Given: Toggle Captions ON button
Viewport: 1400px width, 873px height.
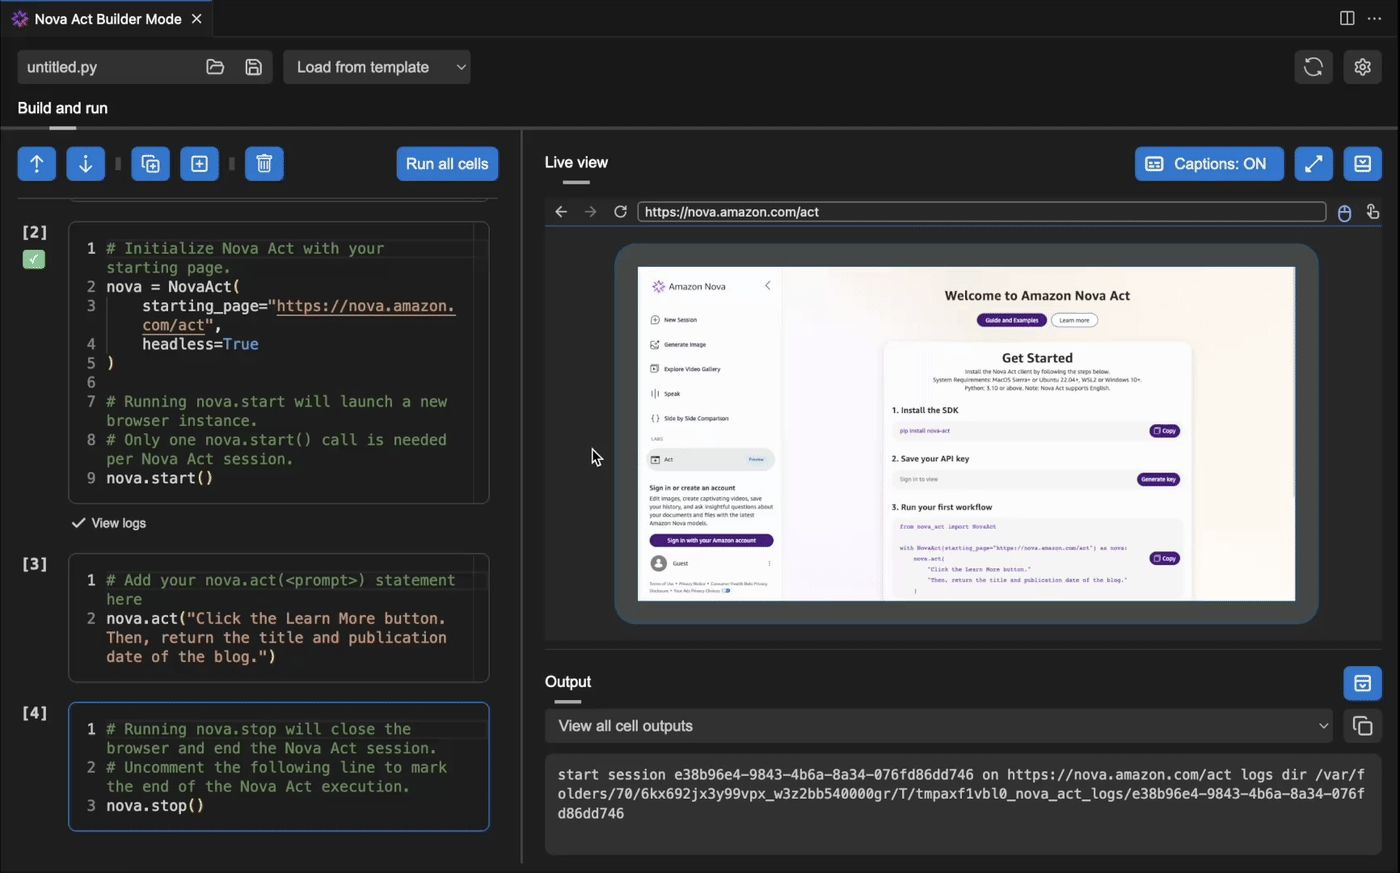Looking at the screenshot, I should click(x=1208, y=164).
